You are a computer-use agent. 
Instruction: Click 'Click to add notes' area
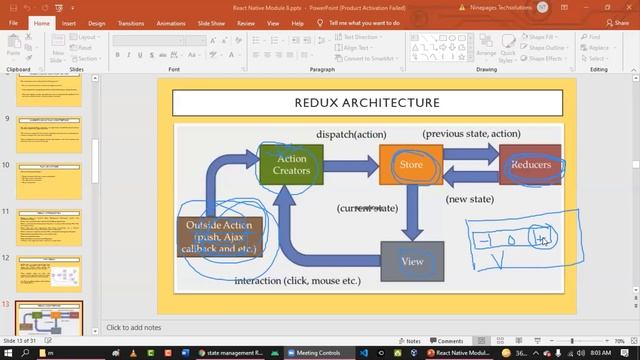[133, 327]
